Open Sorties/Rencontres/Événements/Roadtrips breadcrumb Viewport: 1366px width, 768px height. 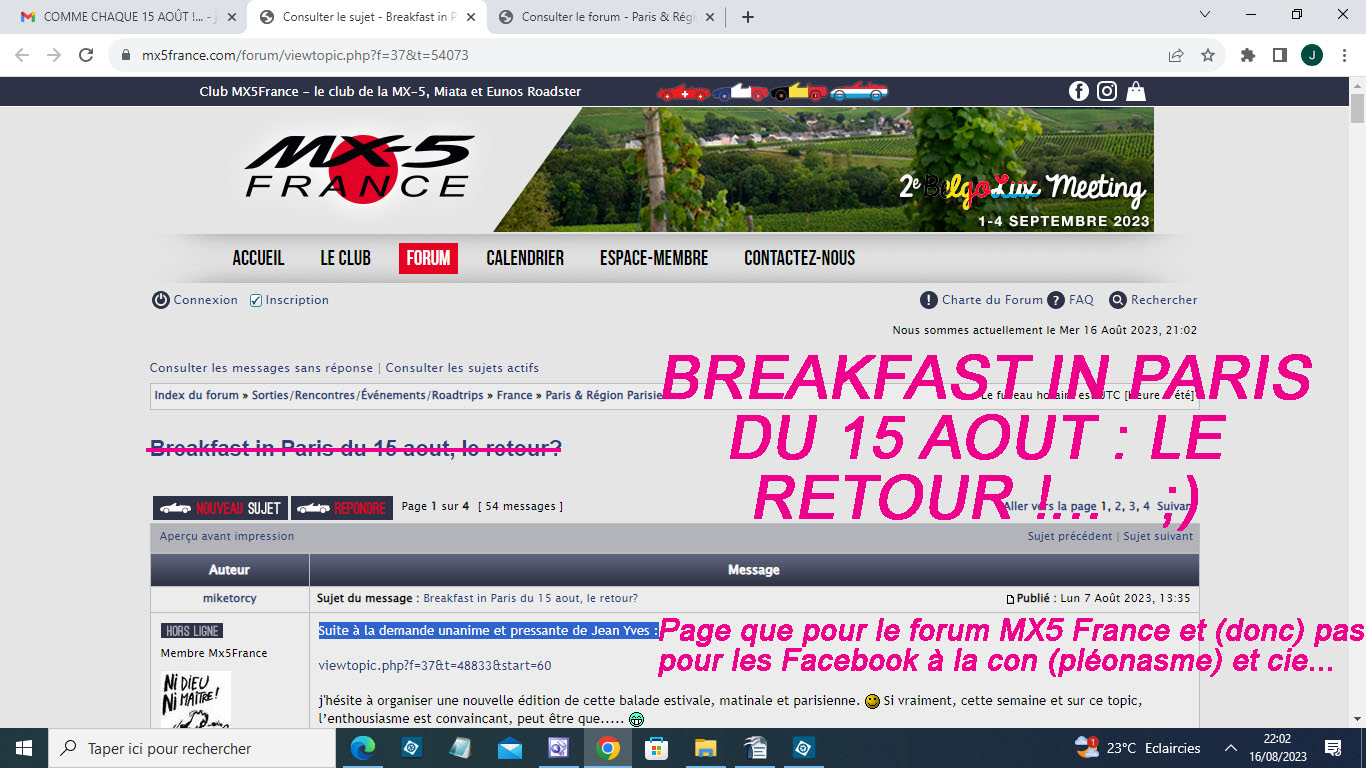pyautogui.click(x=368, y=395)
